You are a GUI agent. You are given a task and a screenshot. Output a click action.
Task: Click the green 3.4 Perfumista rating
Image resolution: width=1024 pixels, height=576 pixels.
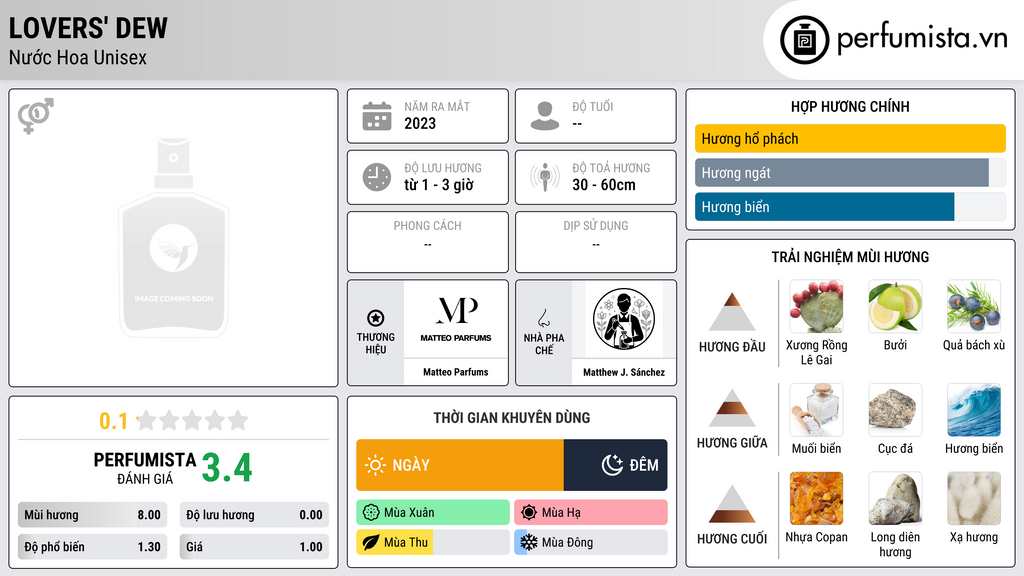[227, 468]
